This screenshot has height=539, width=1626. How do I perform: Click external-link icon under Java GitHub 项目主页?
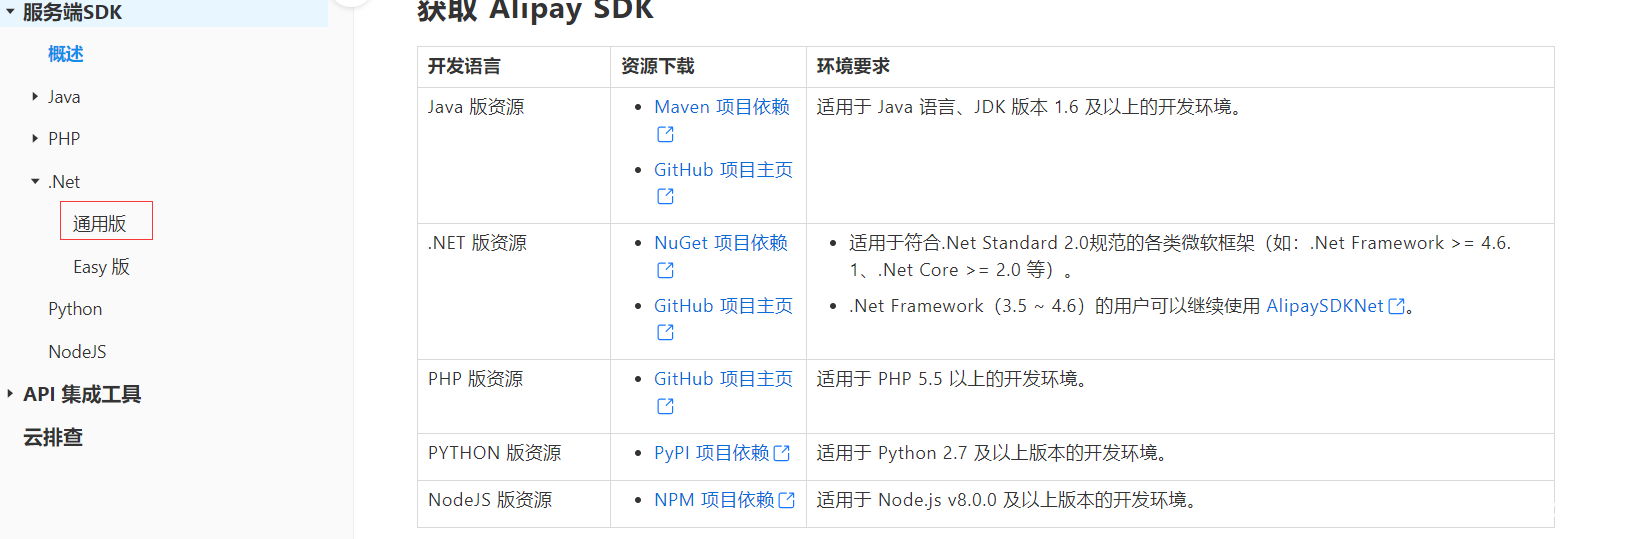click(665, 197)
